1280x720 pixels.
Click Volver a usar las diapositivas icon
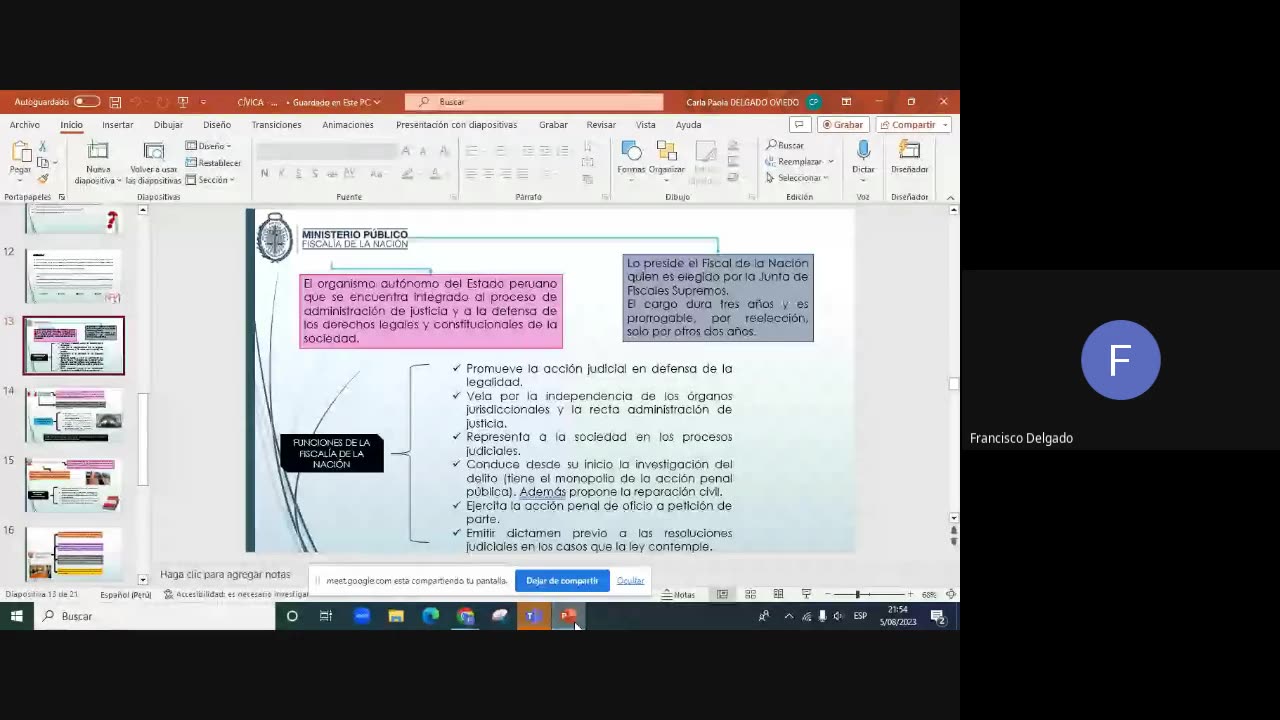pyautogui.click(x=153, y=151)
